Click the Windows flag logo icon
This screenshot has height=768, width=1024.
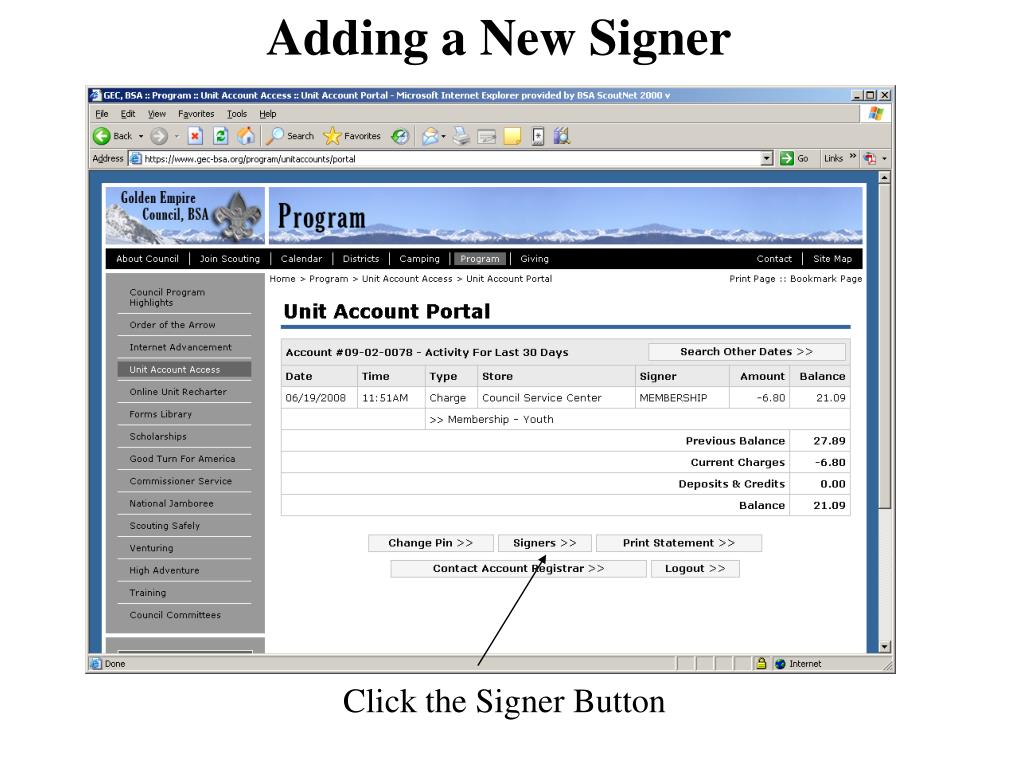[876, 114]
